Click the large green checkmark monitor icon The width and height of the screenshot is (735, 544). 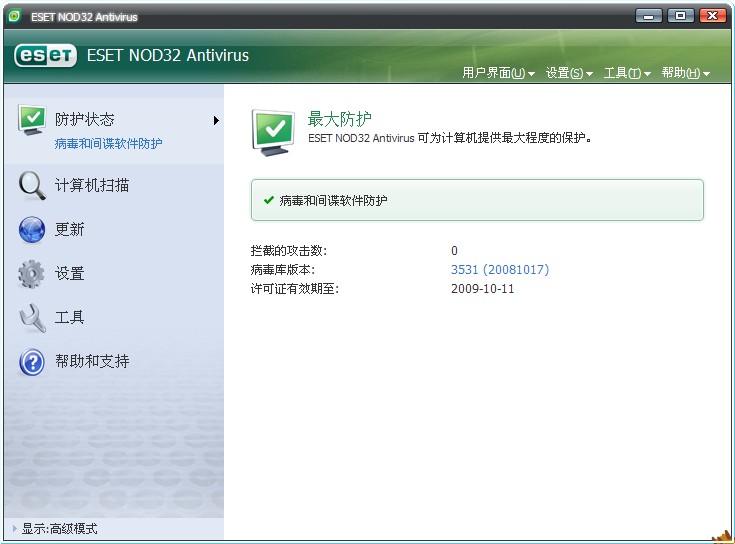(273, 133)
